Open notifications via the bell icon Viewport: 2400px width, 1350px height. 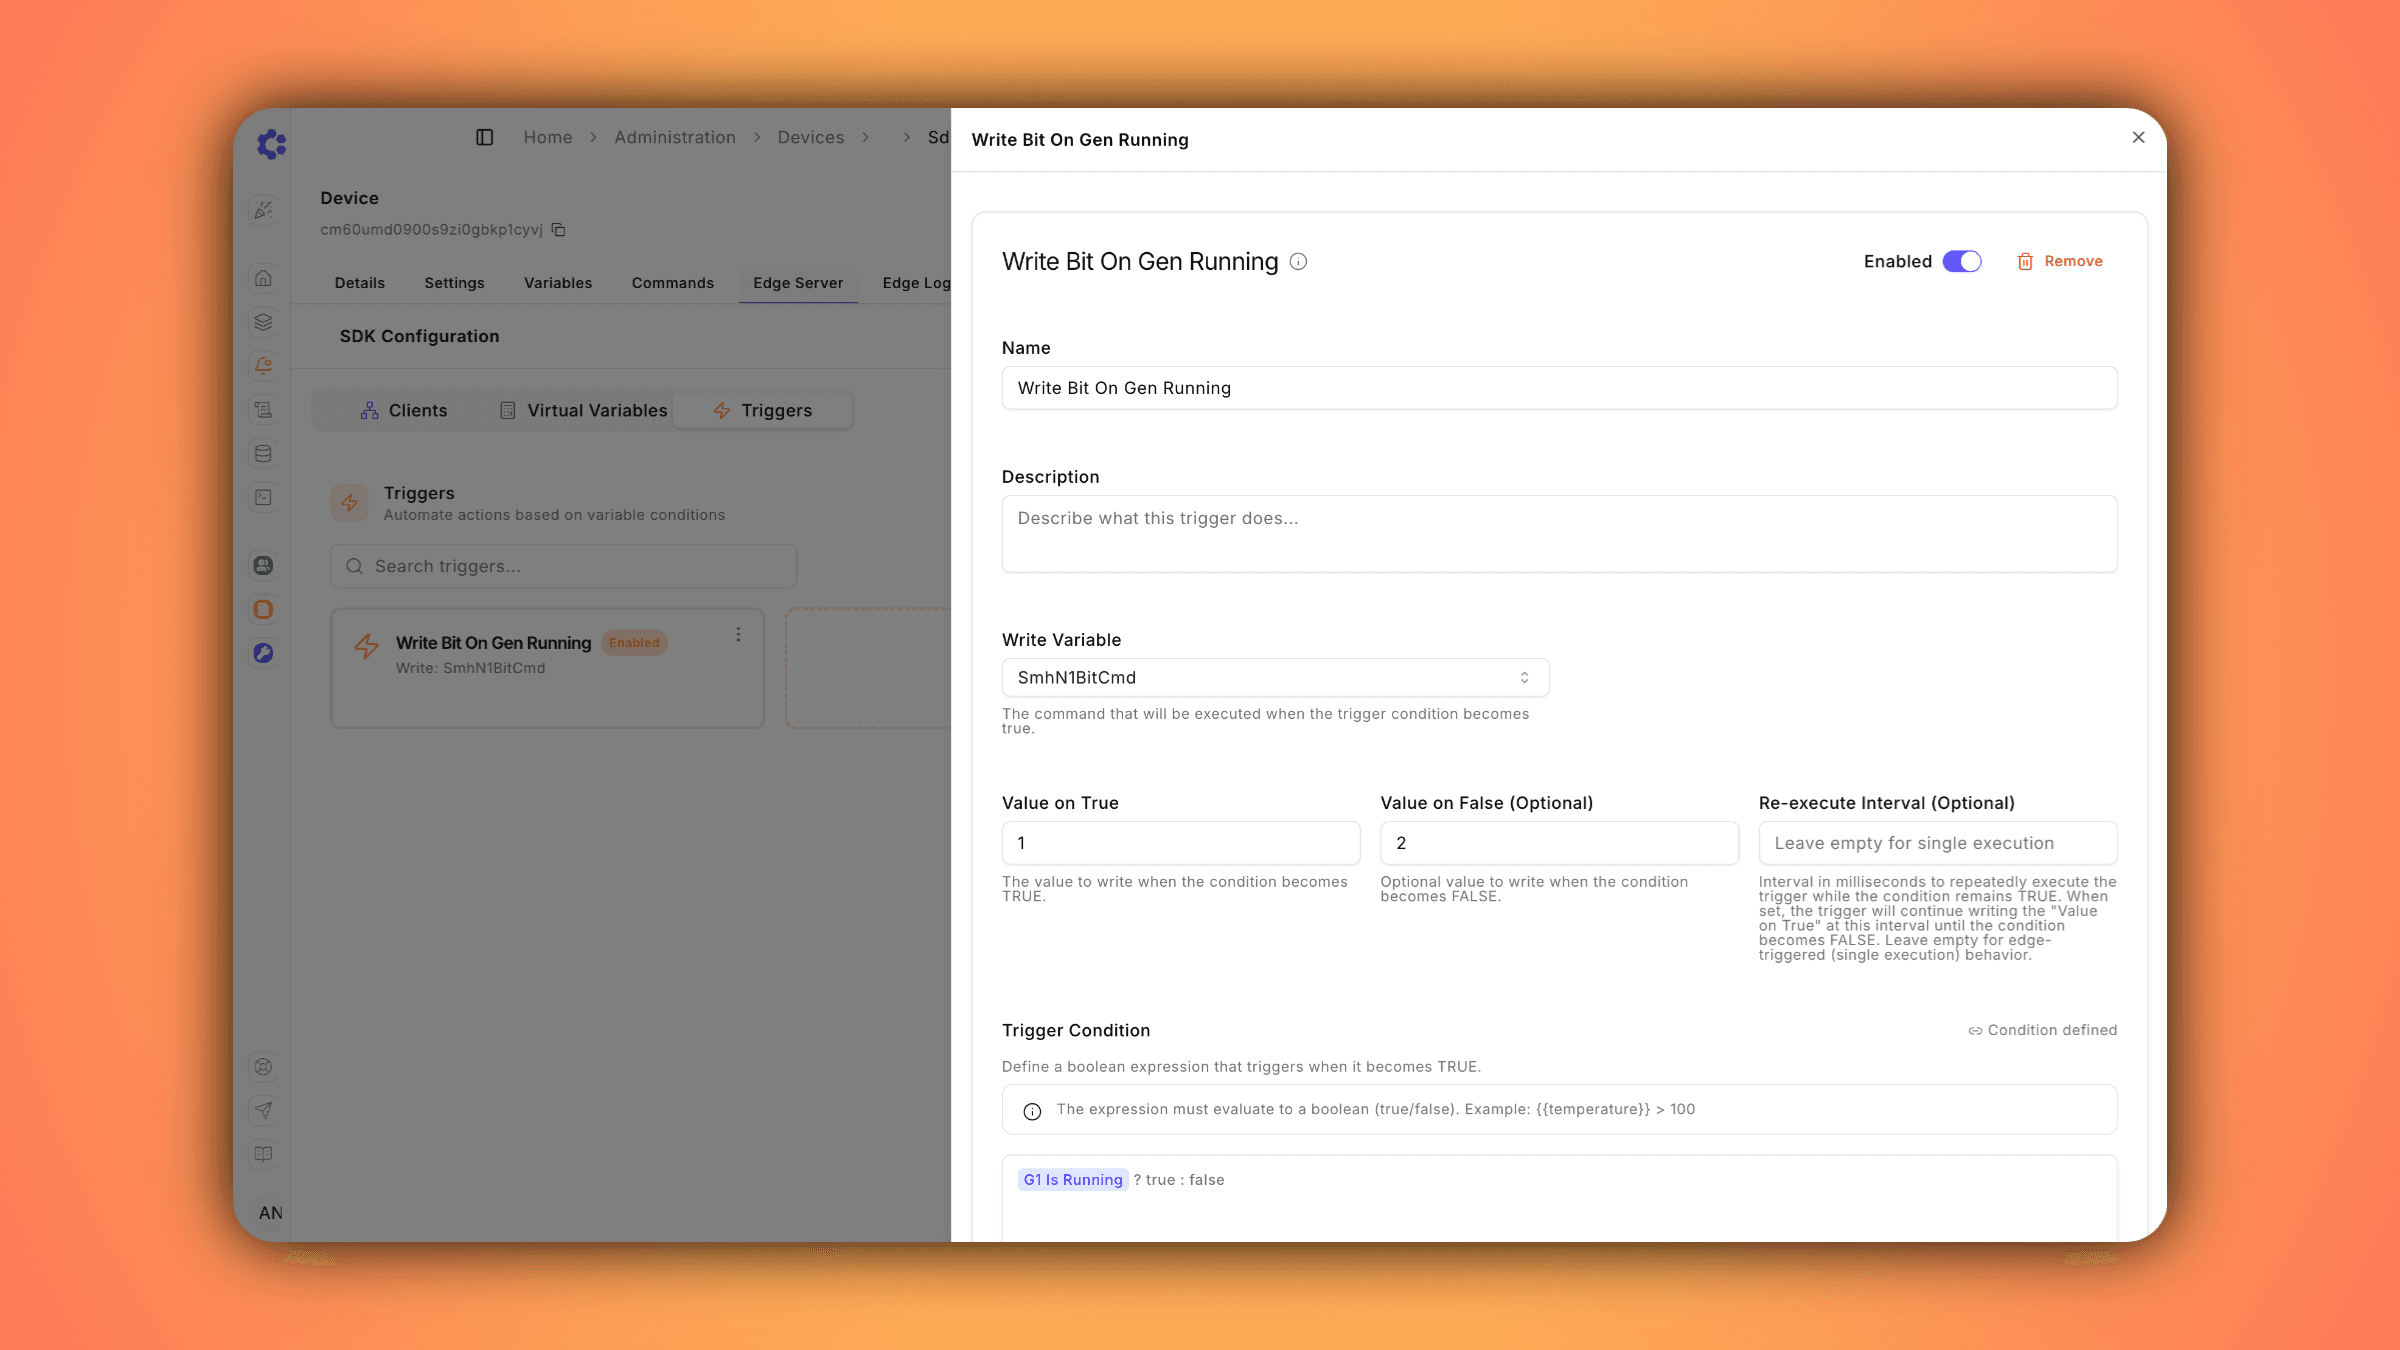click(263, 365)
